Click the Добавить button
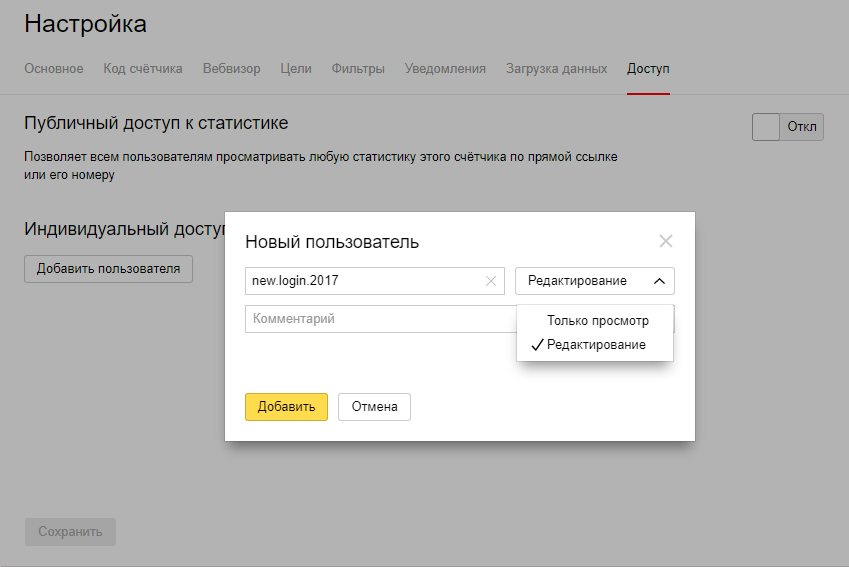849x567 pixels. (x=286, y=407)
